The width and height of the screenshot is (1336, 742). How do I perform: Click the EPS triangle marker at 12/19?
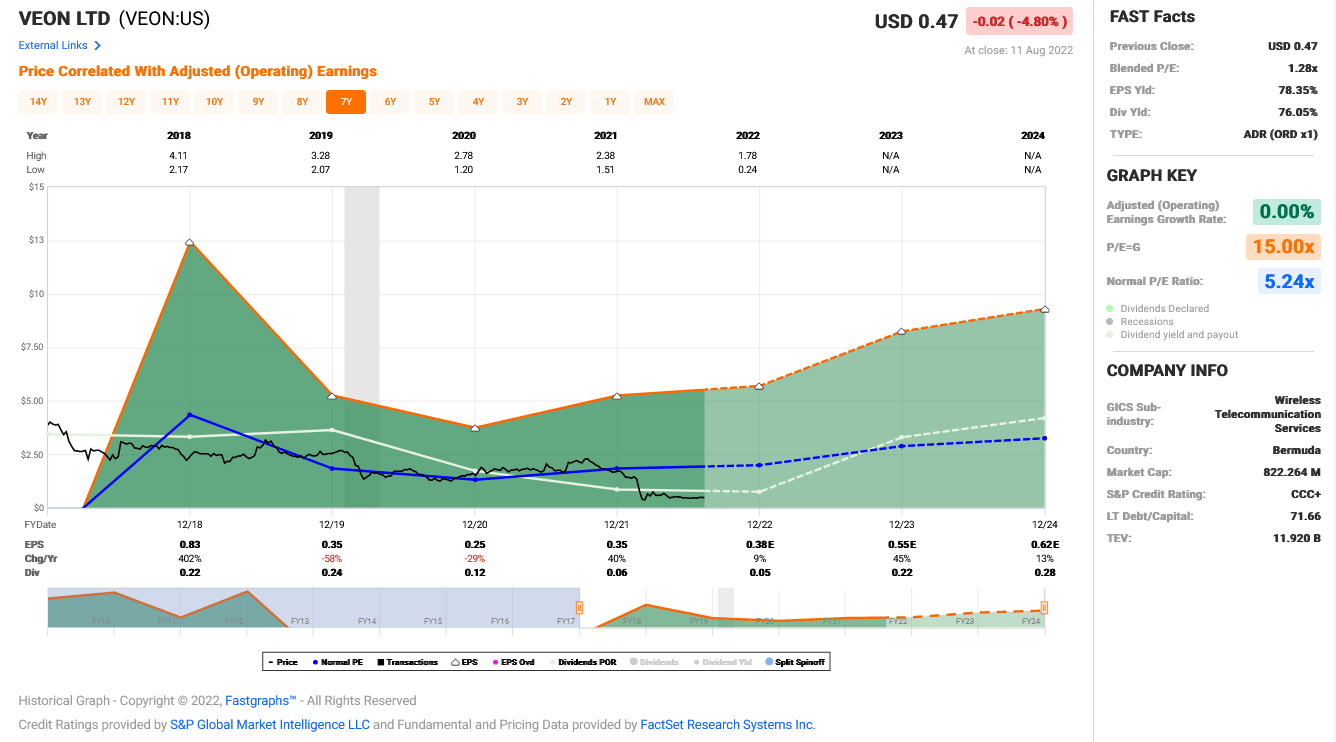coord(332,396)
